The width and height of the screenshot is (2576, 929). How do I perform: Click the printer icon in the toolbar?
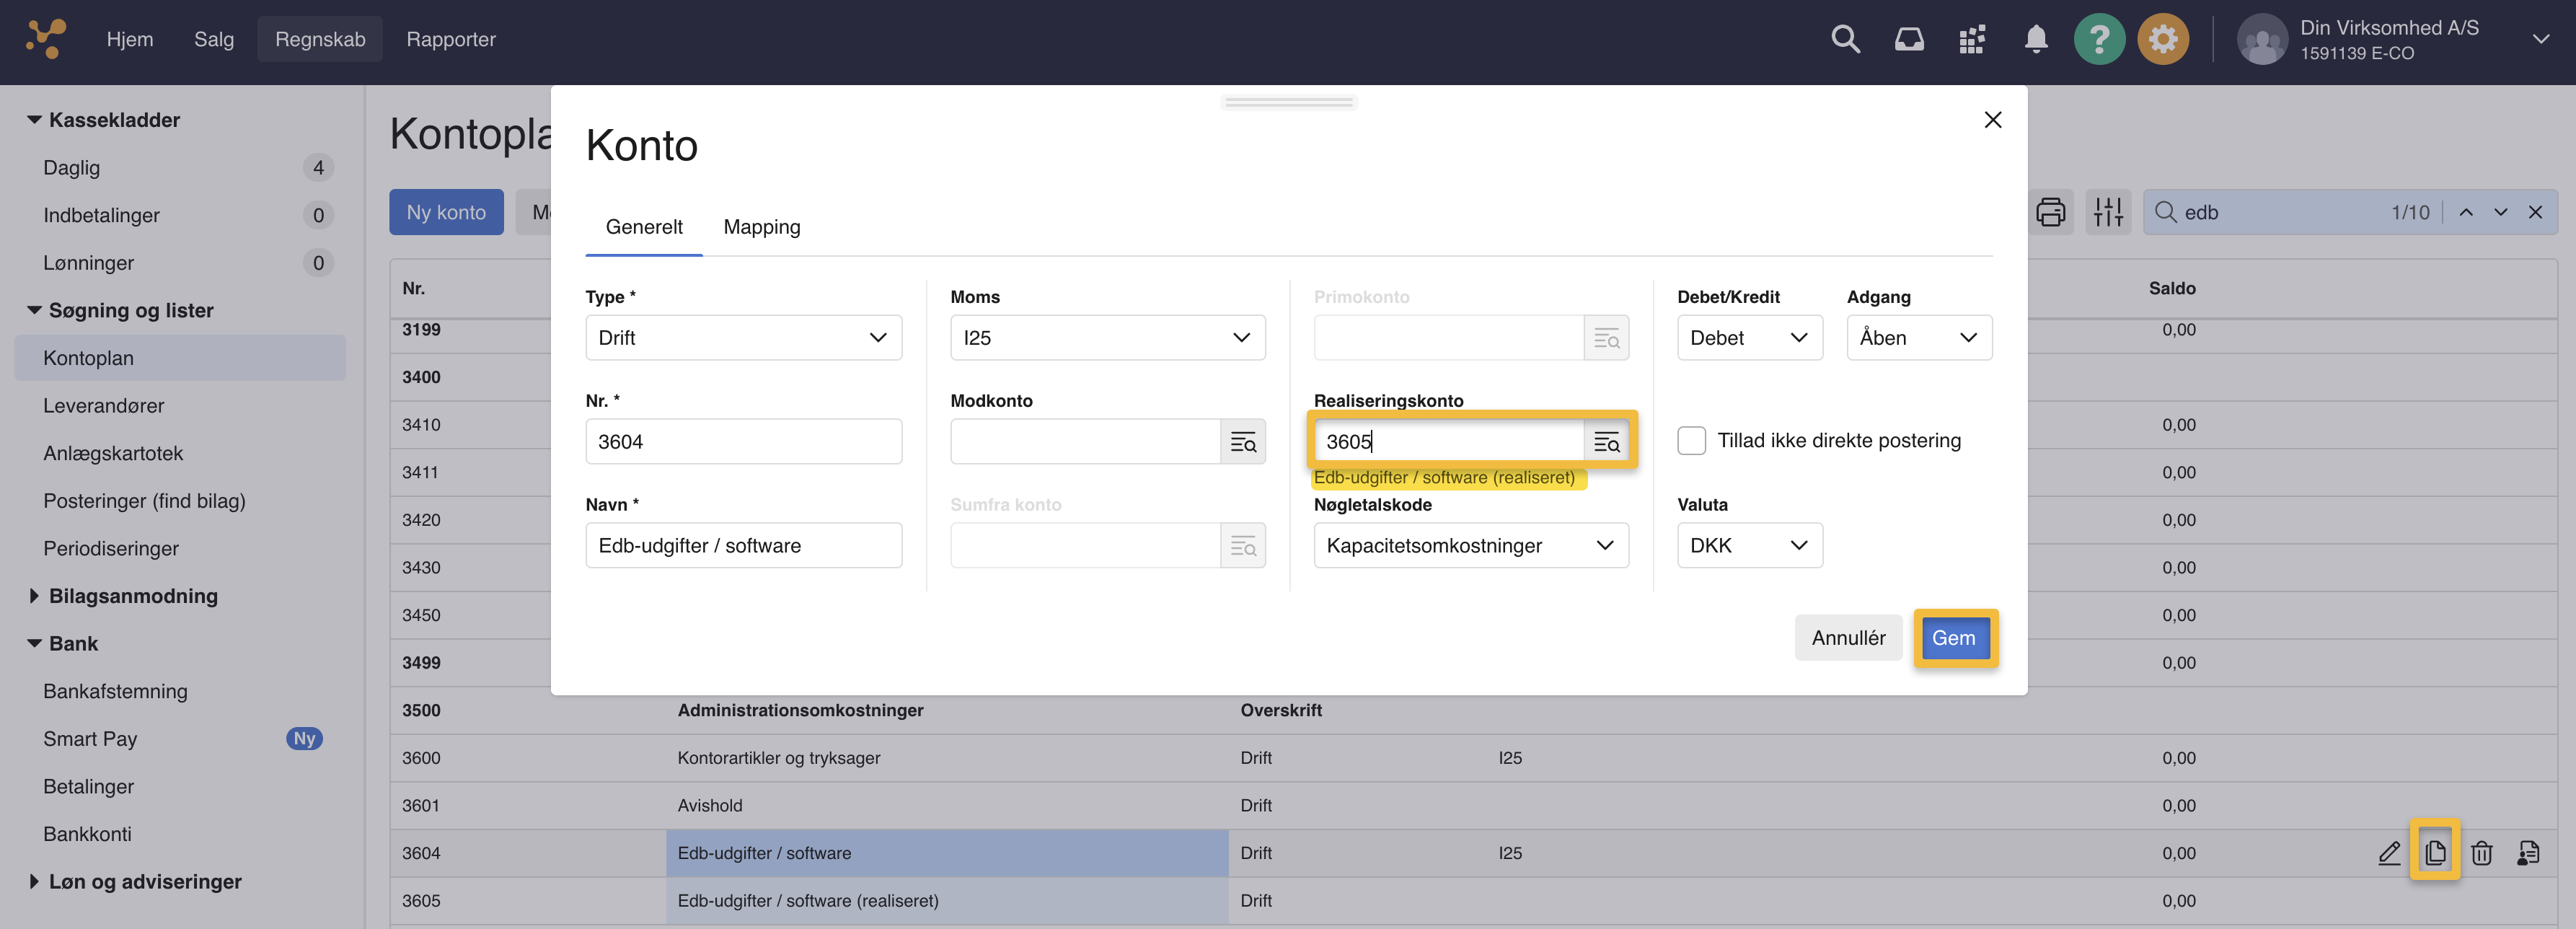point(2050,212)
